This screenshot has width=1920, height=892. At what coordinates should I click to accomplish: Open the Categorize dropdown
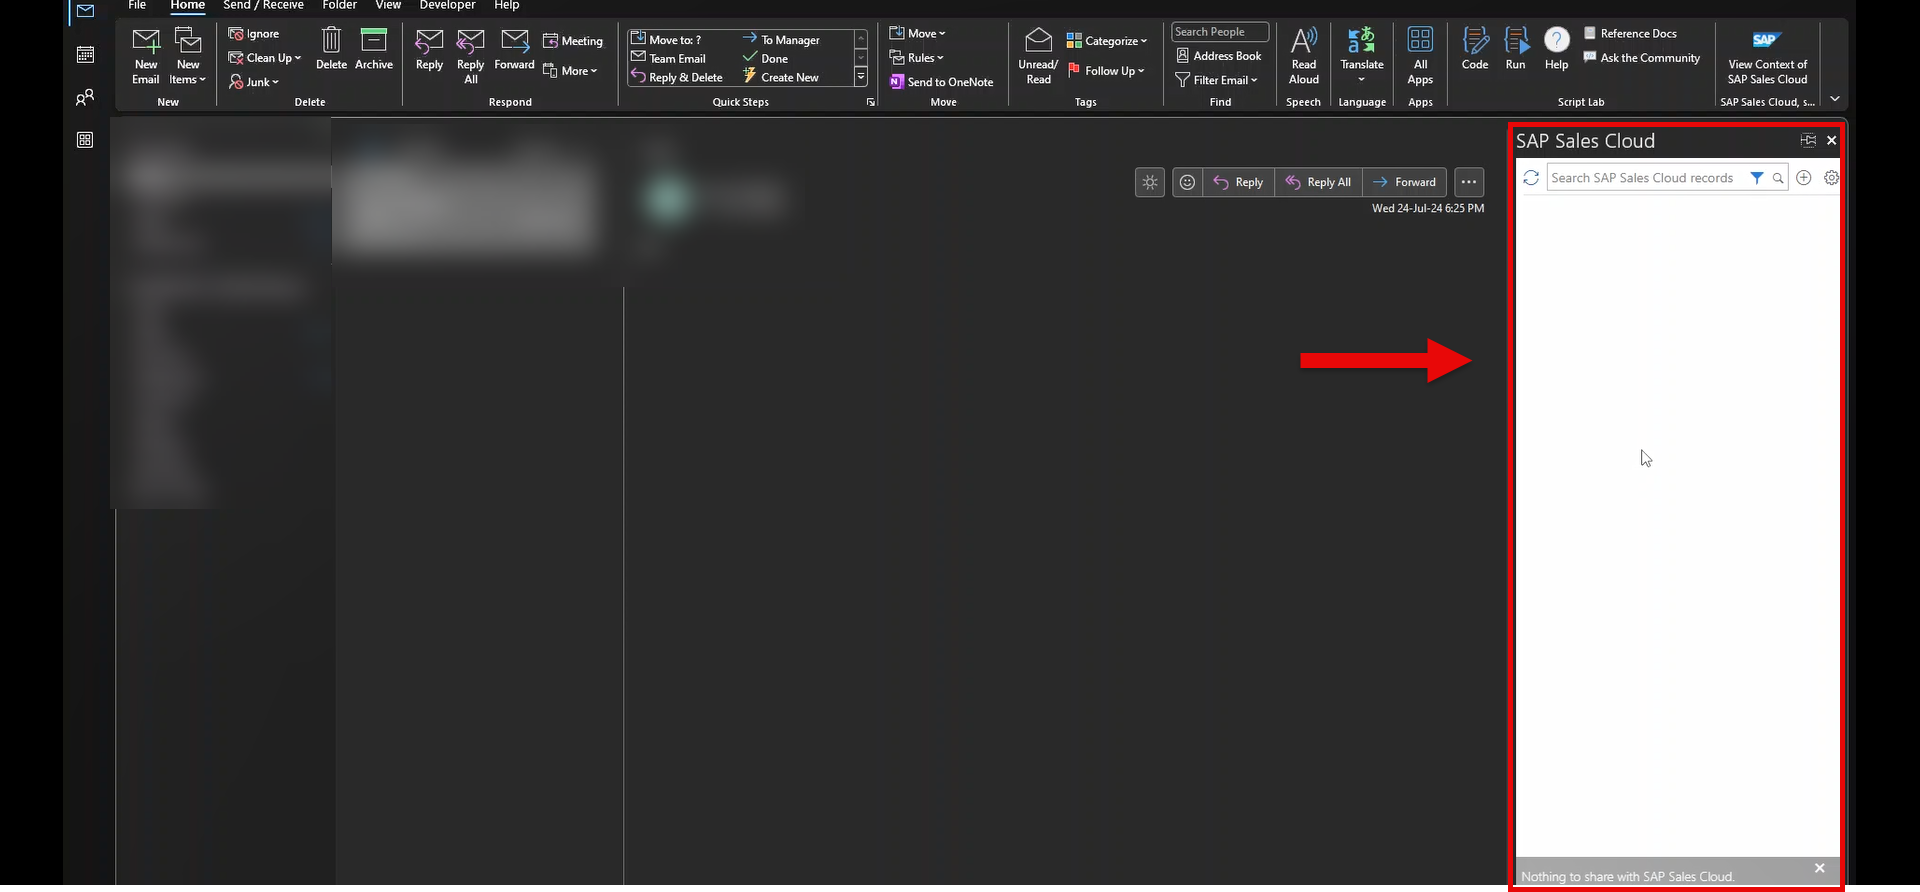(x=1106, y=41)
